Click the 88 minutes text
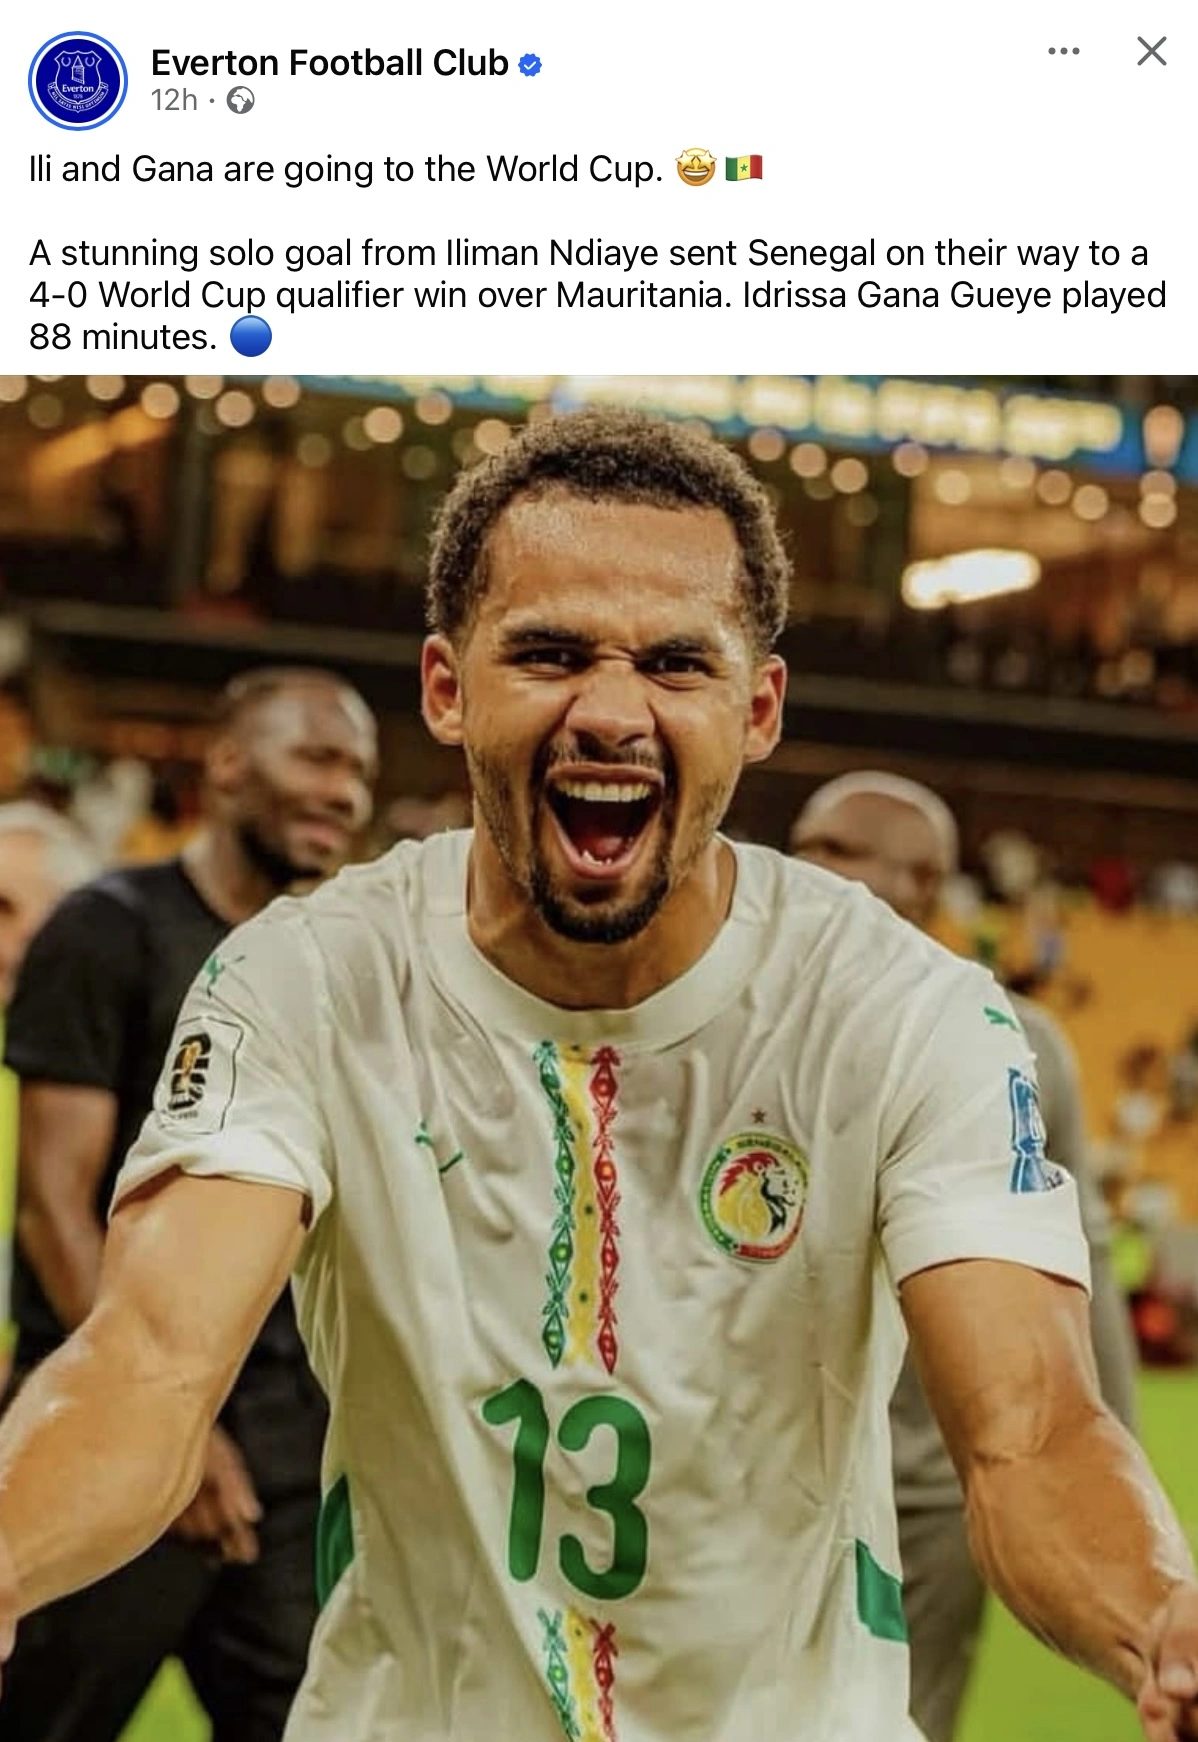Screen dimensions: 1198x1742 pyautogui.click(x=122, y=337)
